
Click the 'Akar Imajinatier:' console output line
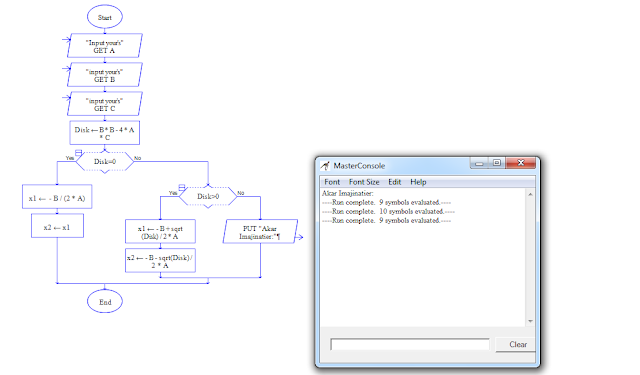[x=348, y=193]
